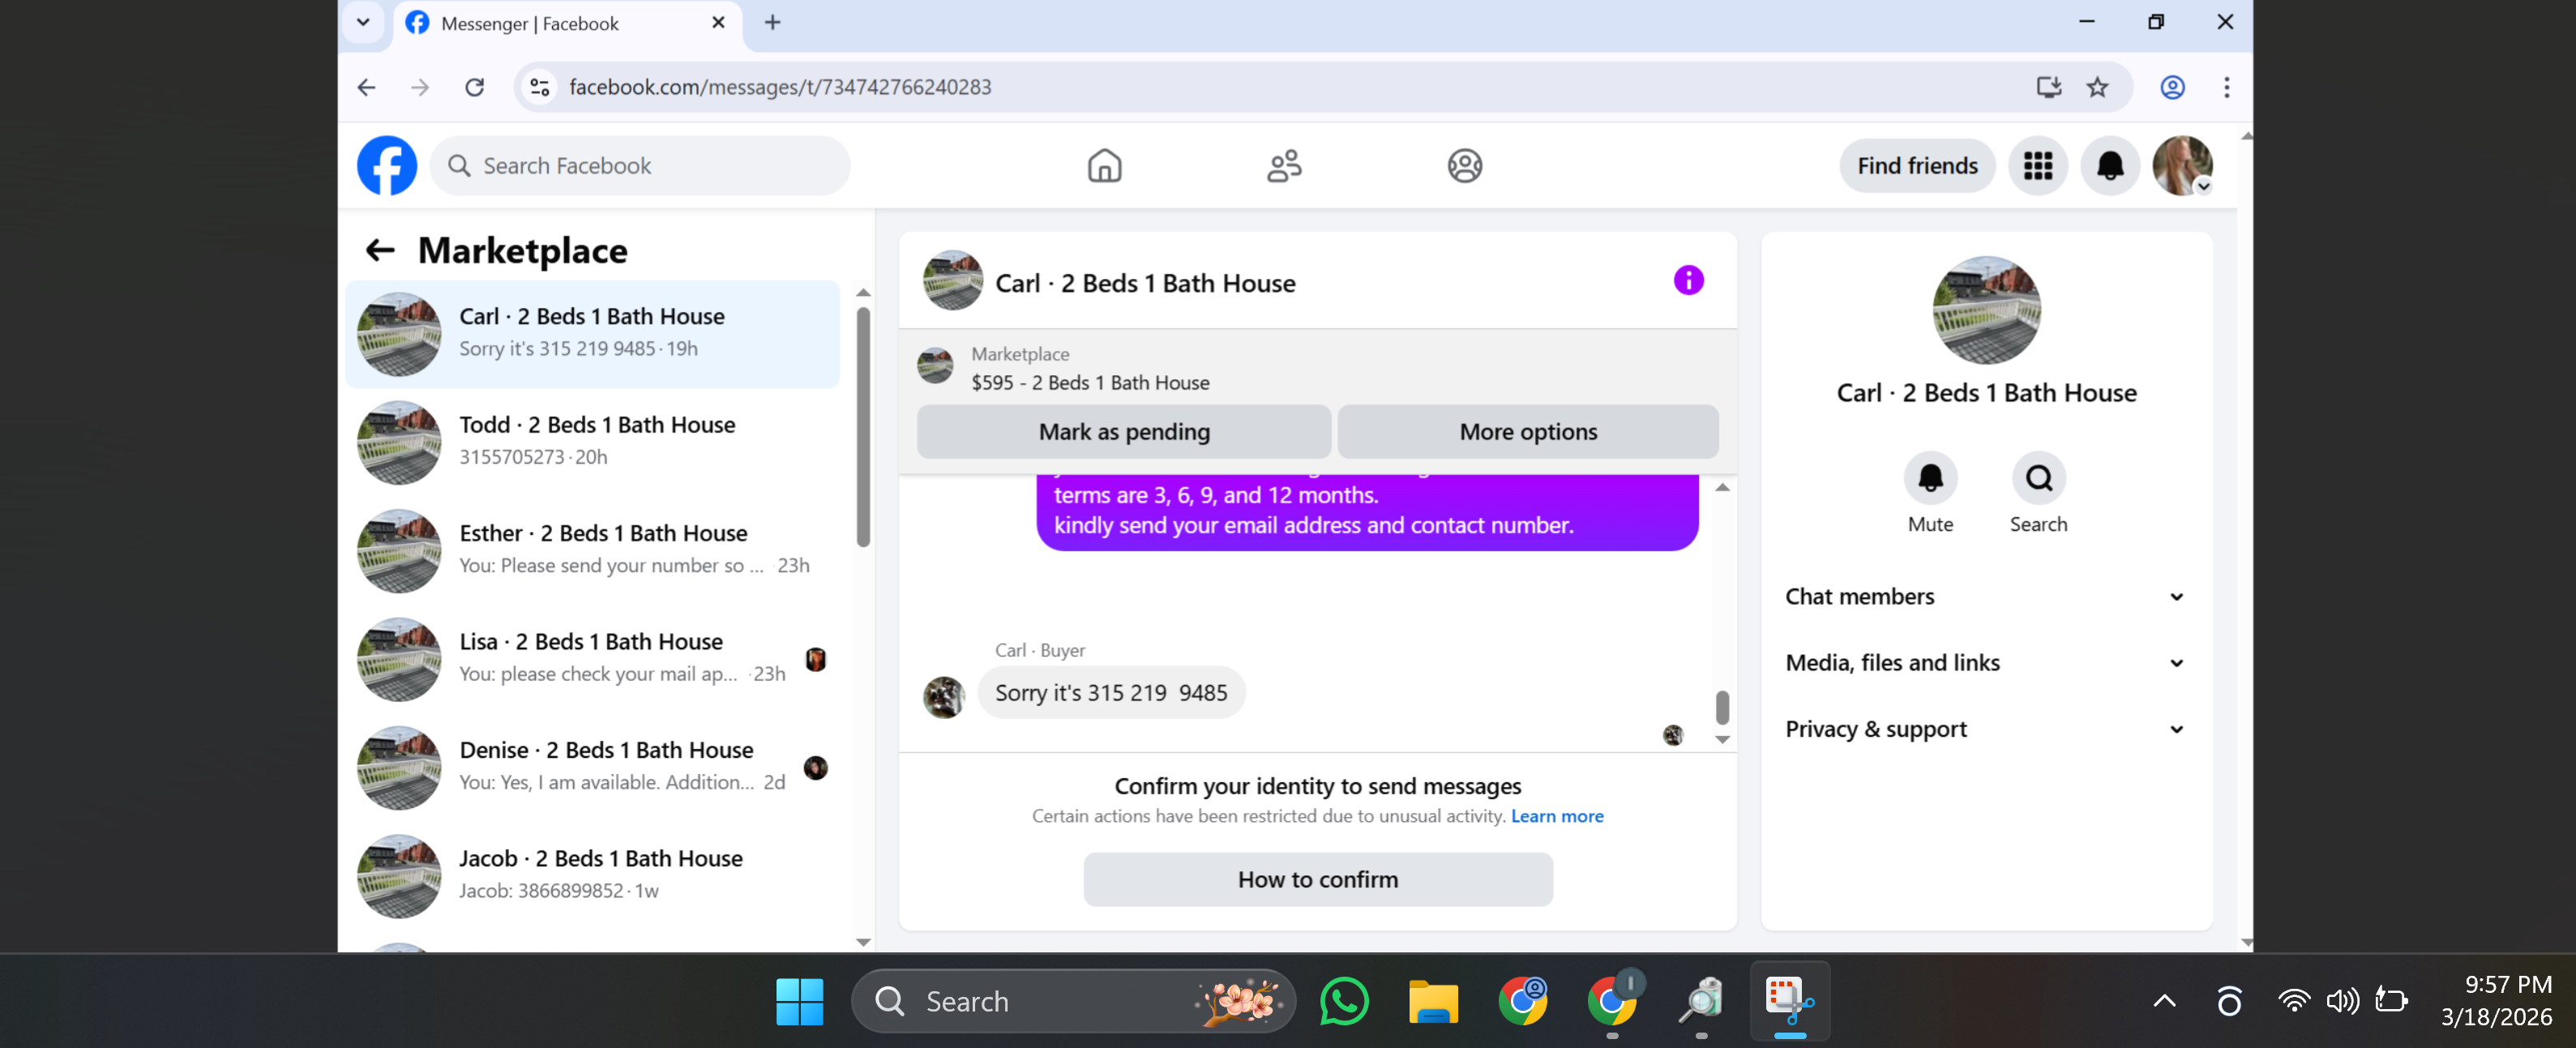Screen dimensions: 2576x1048
Task: Open Todd's 2 Beds 1 Bath House chat
Action: pos(595,441)
